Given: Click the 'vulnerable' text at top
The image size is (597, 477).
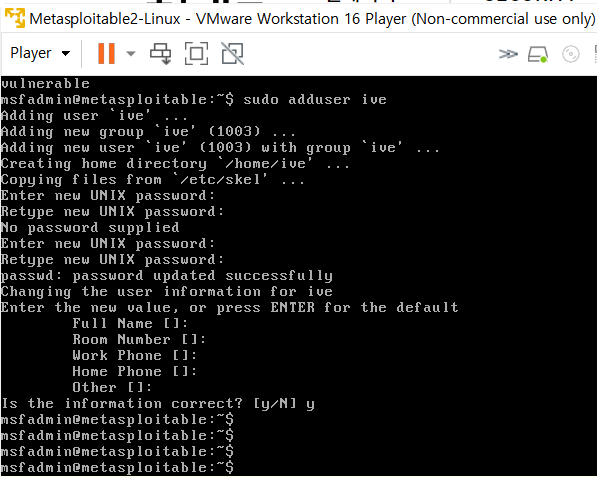Looking at the screenshot, I should [x=45, y=83].
